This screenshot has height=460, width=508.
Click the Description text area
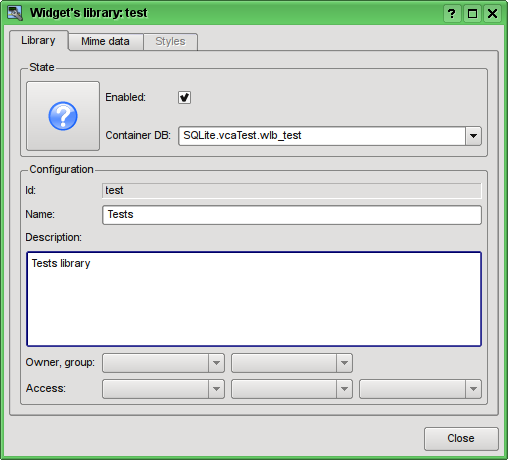[254, 299]
